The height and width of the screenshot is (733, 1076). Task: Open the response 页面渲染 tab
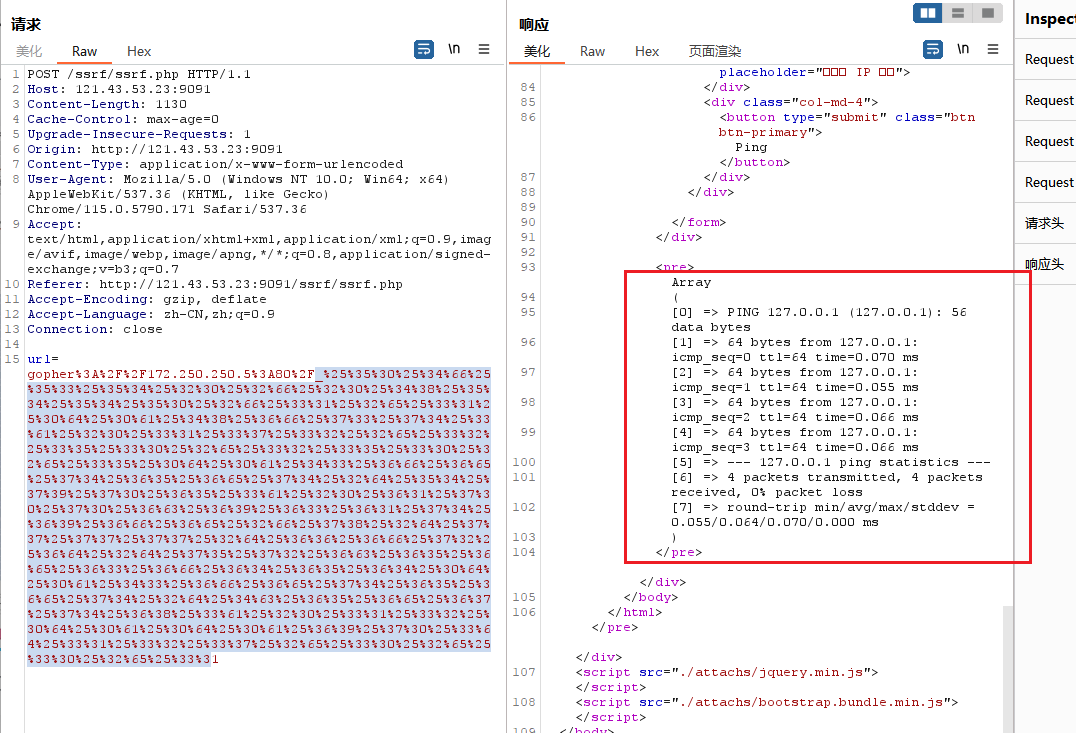click(x=714, y=51)
